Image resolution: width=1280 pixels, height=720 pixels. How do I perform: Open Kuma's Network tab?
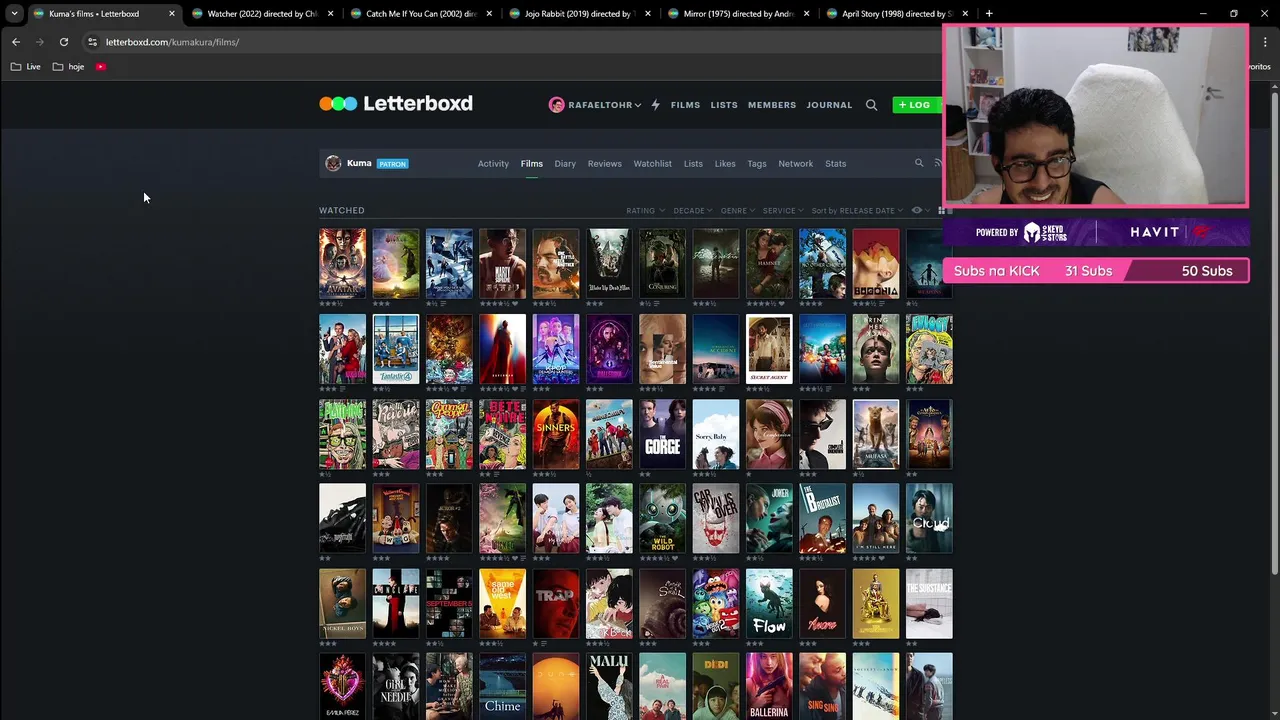coord(796,164)
